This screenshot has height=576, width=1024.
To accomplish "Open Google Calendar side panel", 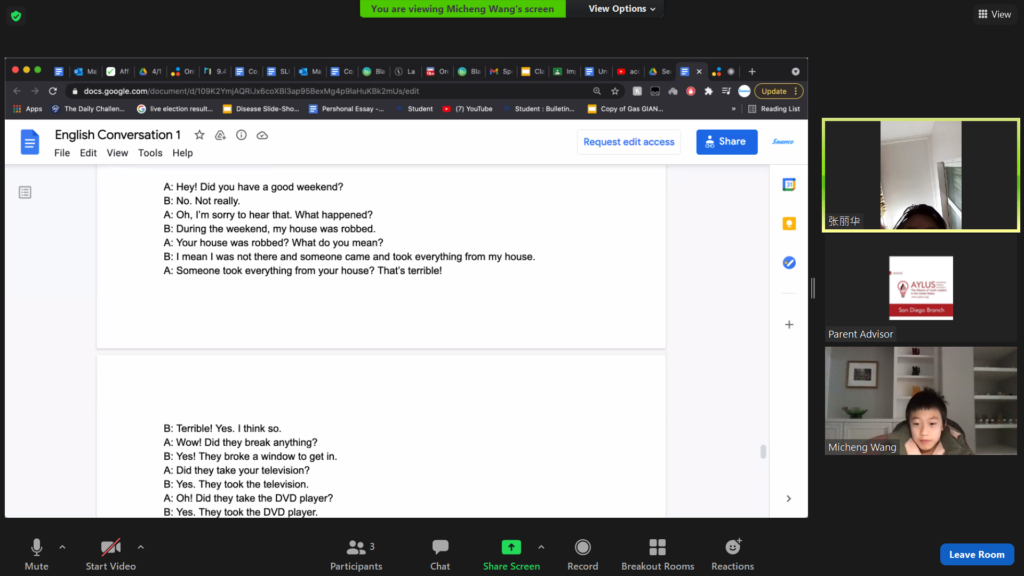I will (x=789, y=185).
